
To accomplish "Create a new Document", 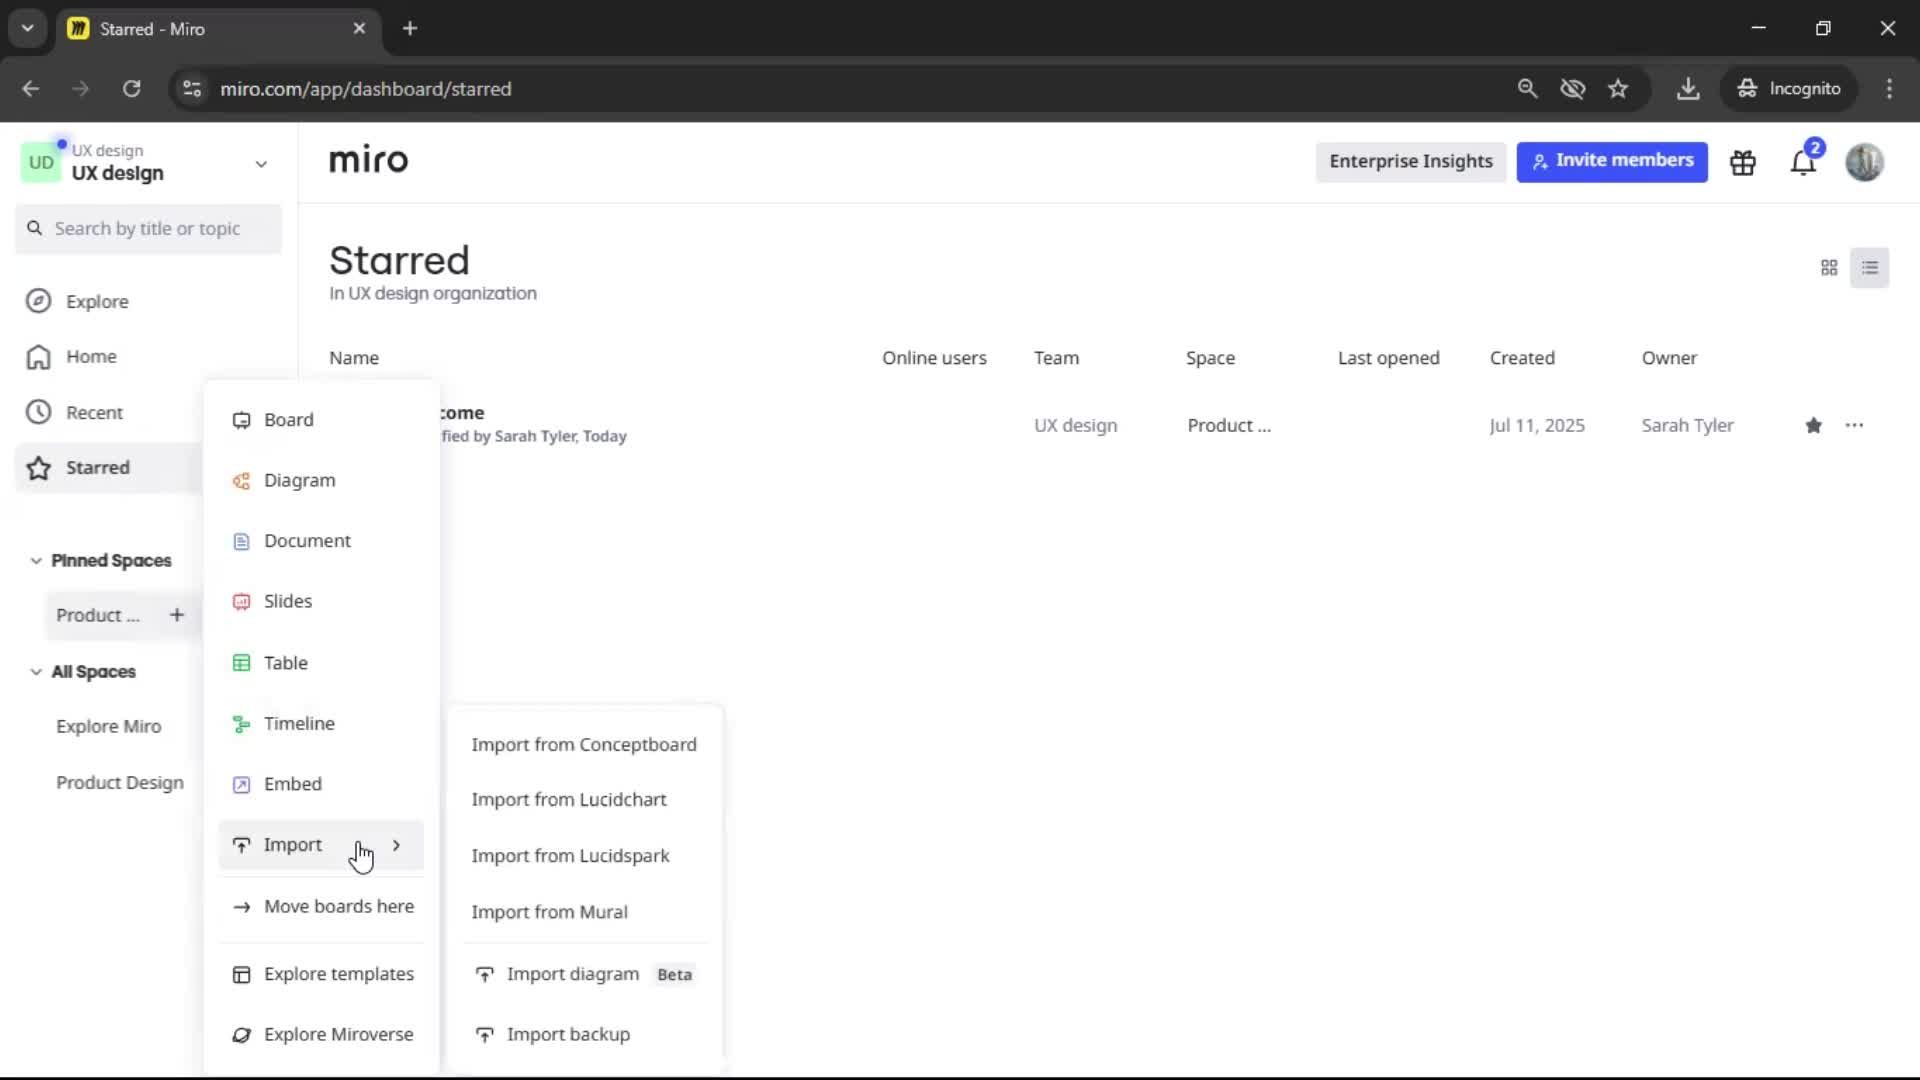I will pos(321,541).
